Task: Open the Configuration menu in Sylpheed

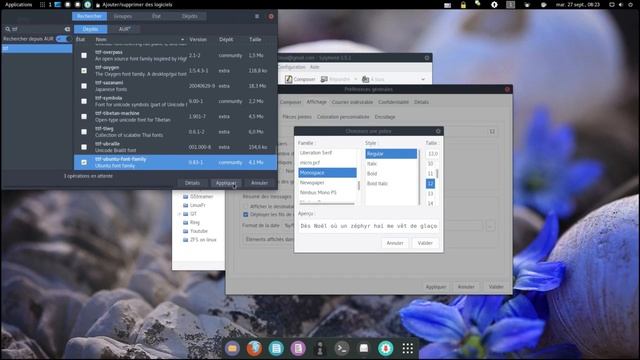Action: [291, 67]
